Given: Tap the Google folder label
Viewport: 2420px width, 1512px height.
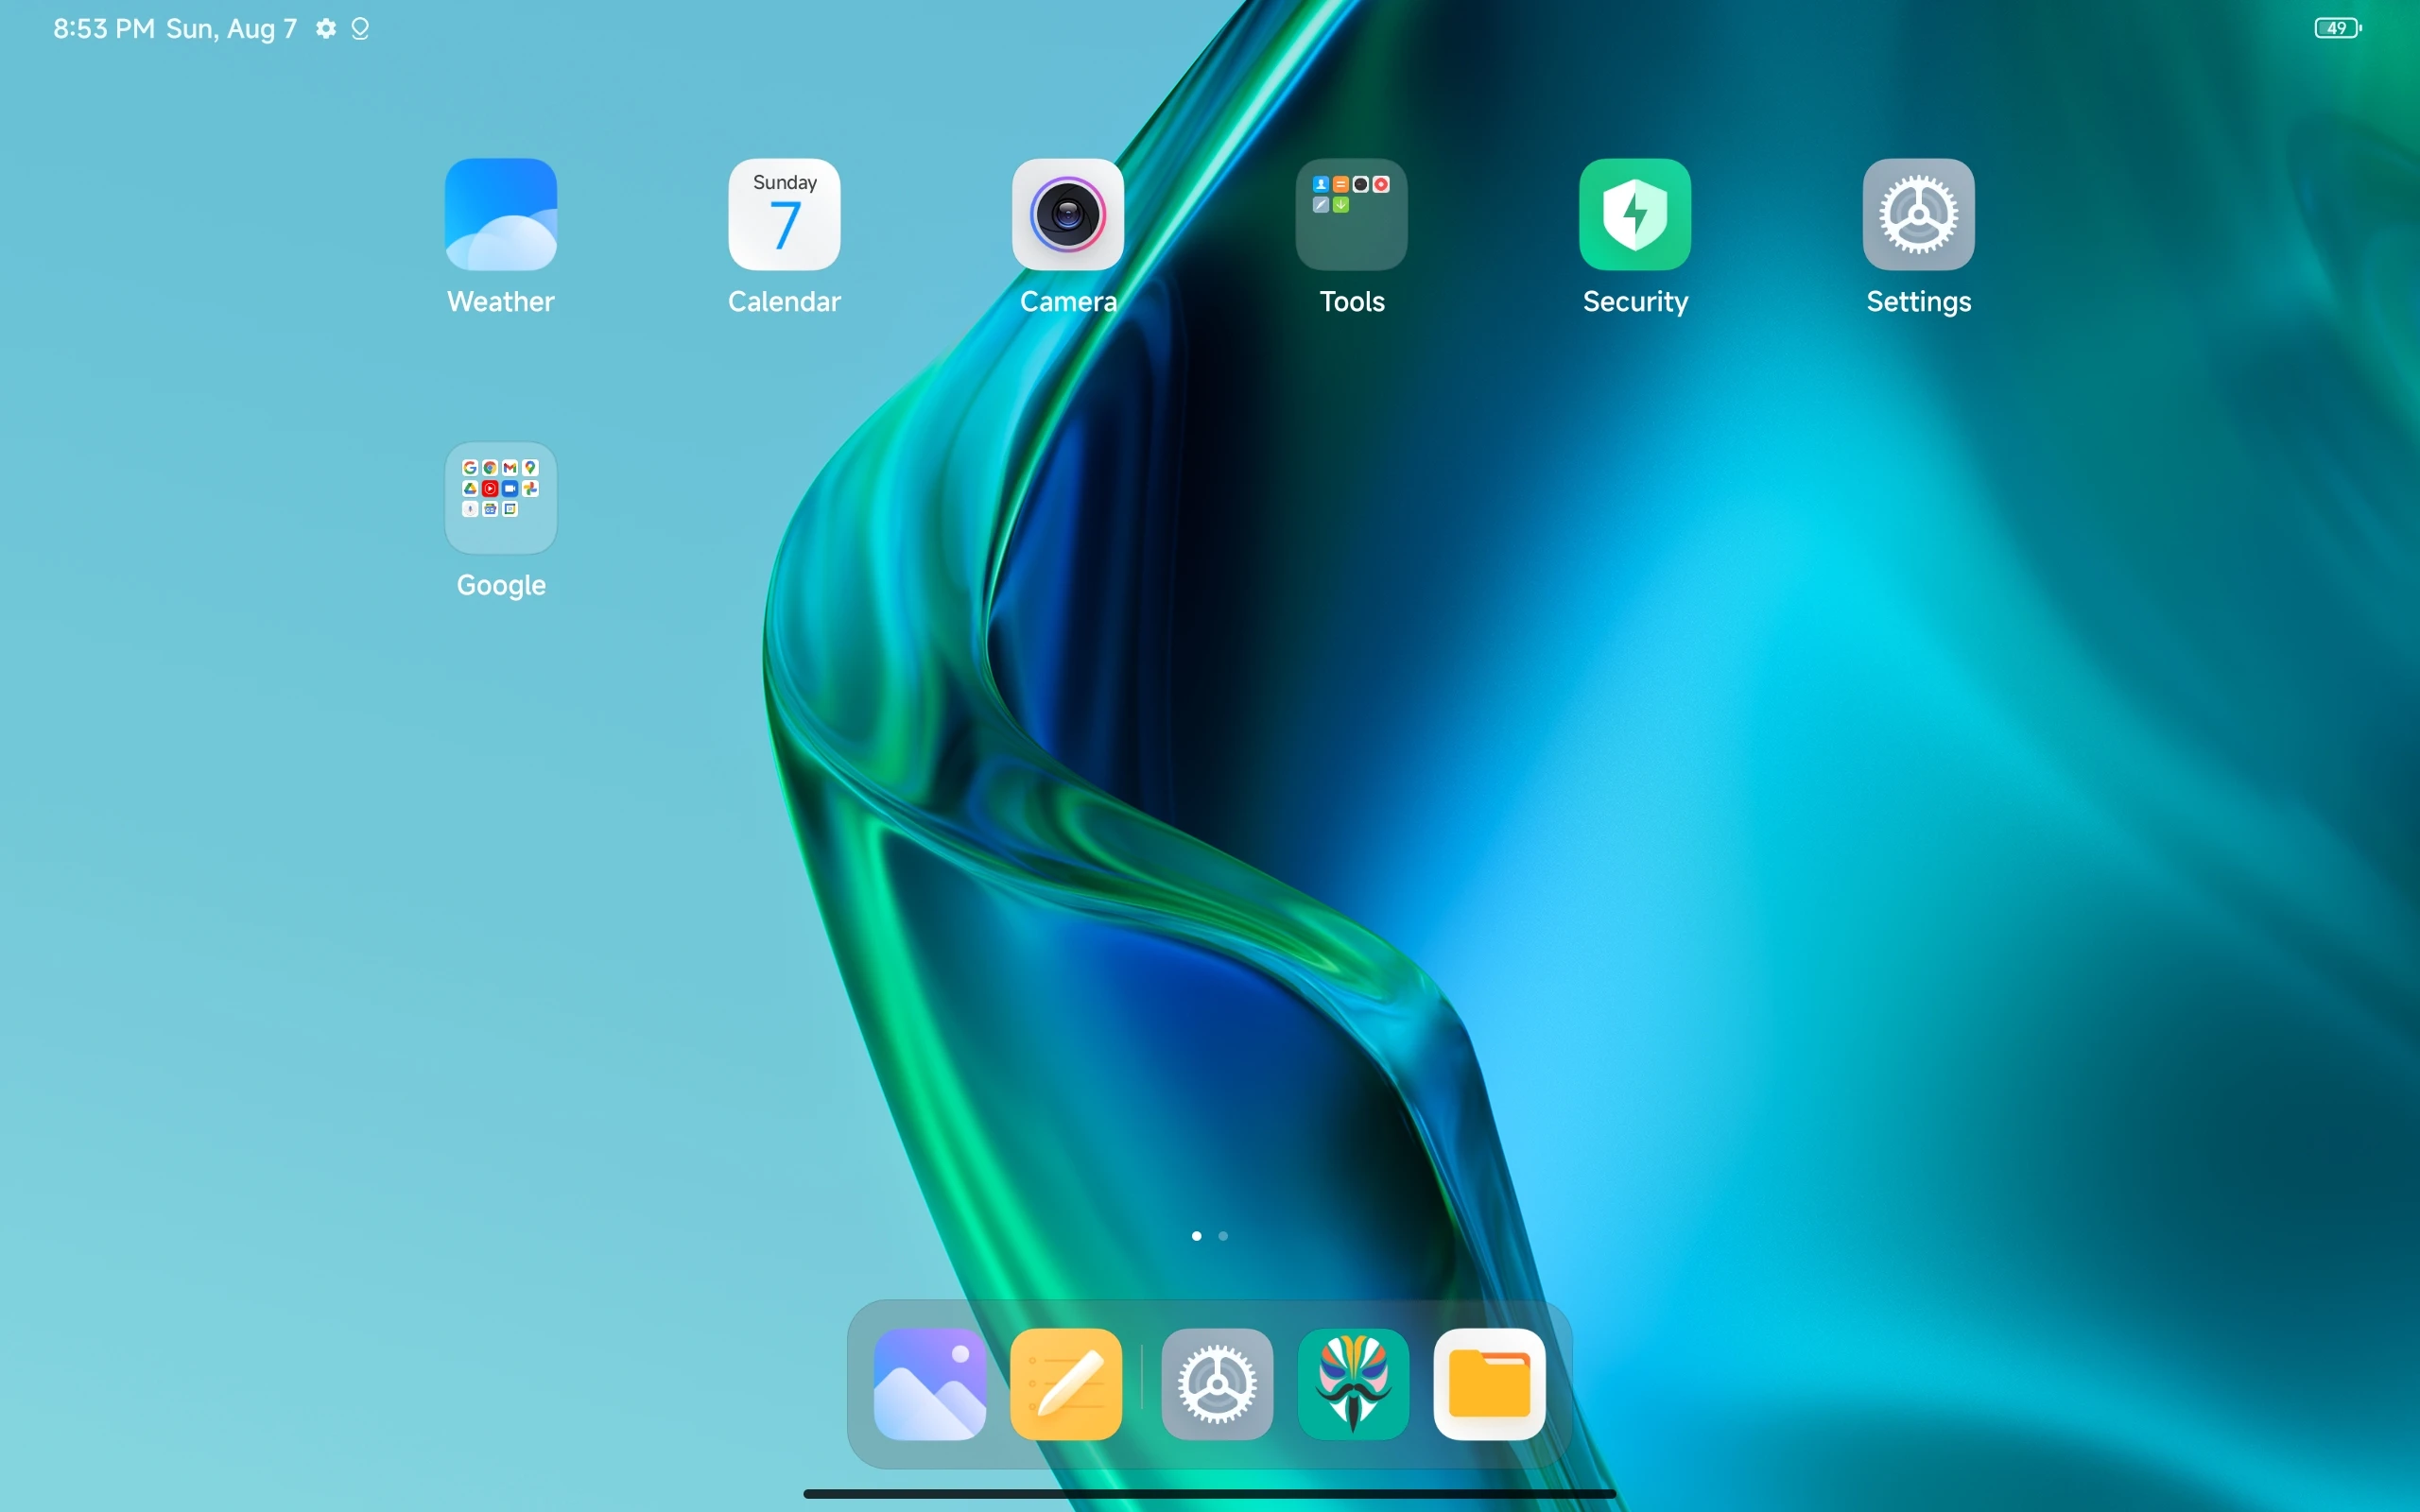Looking at the screenshot, I should point(501,585).
